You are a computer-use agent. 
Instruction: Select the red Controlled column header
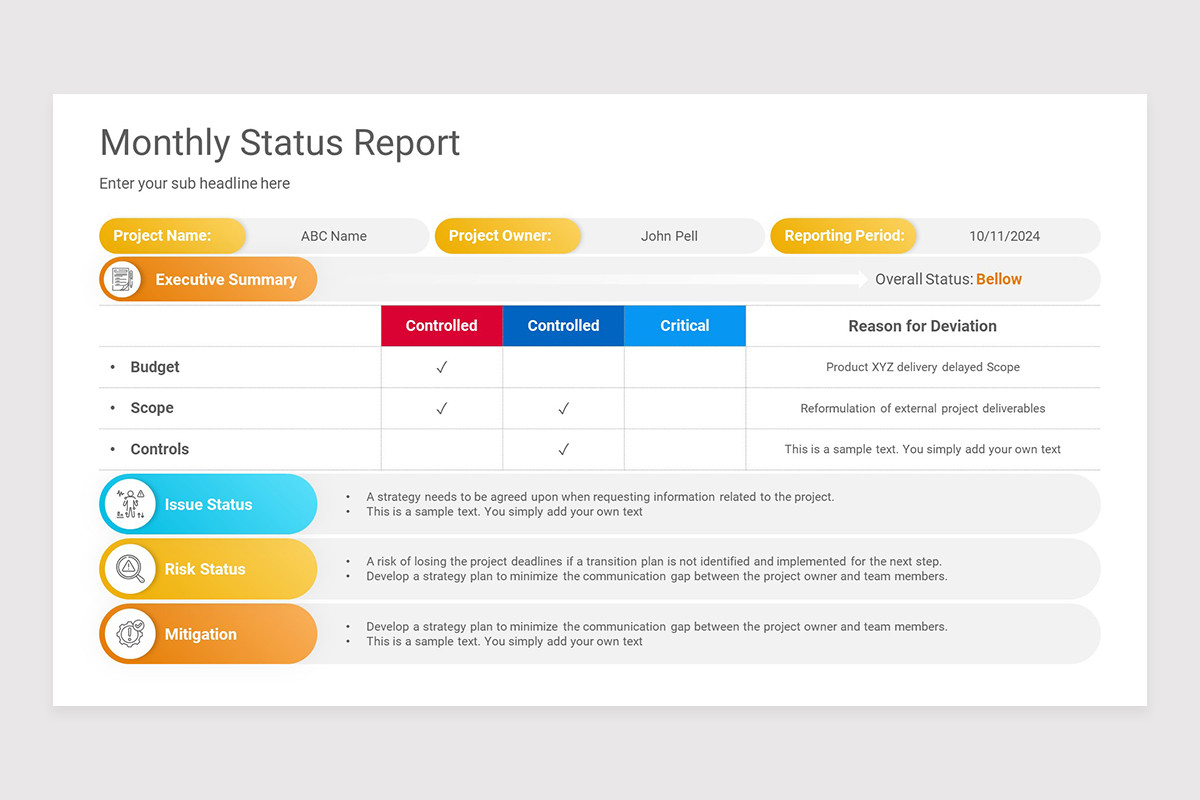click(441, 325)
